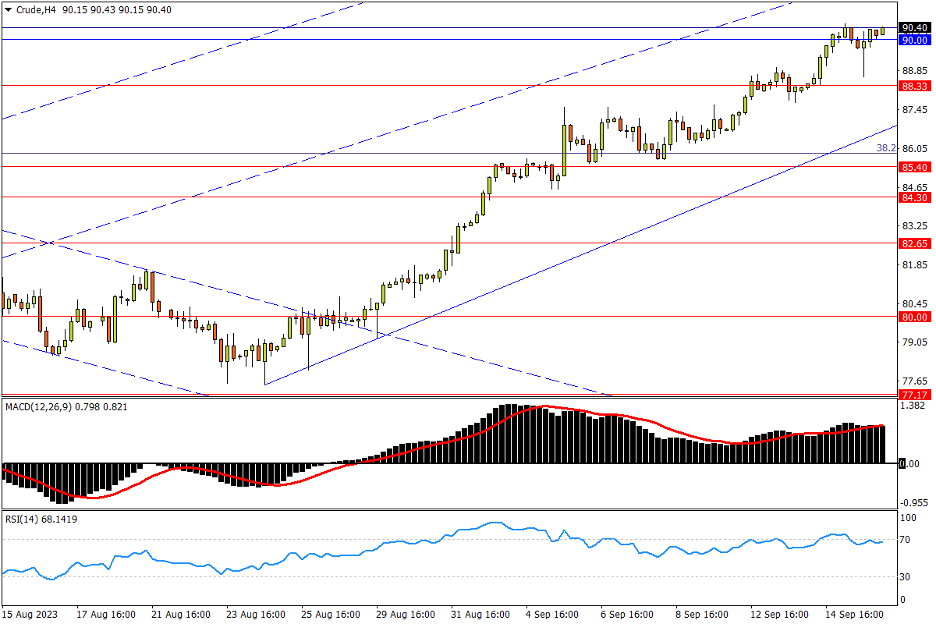
Task: Click the MACD 0.00 zero-level tag
Action: pyautogui.click(x=909, y=464)
